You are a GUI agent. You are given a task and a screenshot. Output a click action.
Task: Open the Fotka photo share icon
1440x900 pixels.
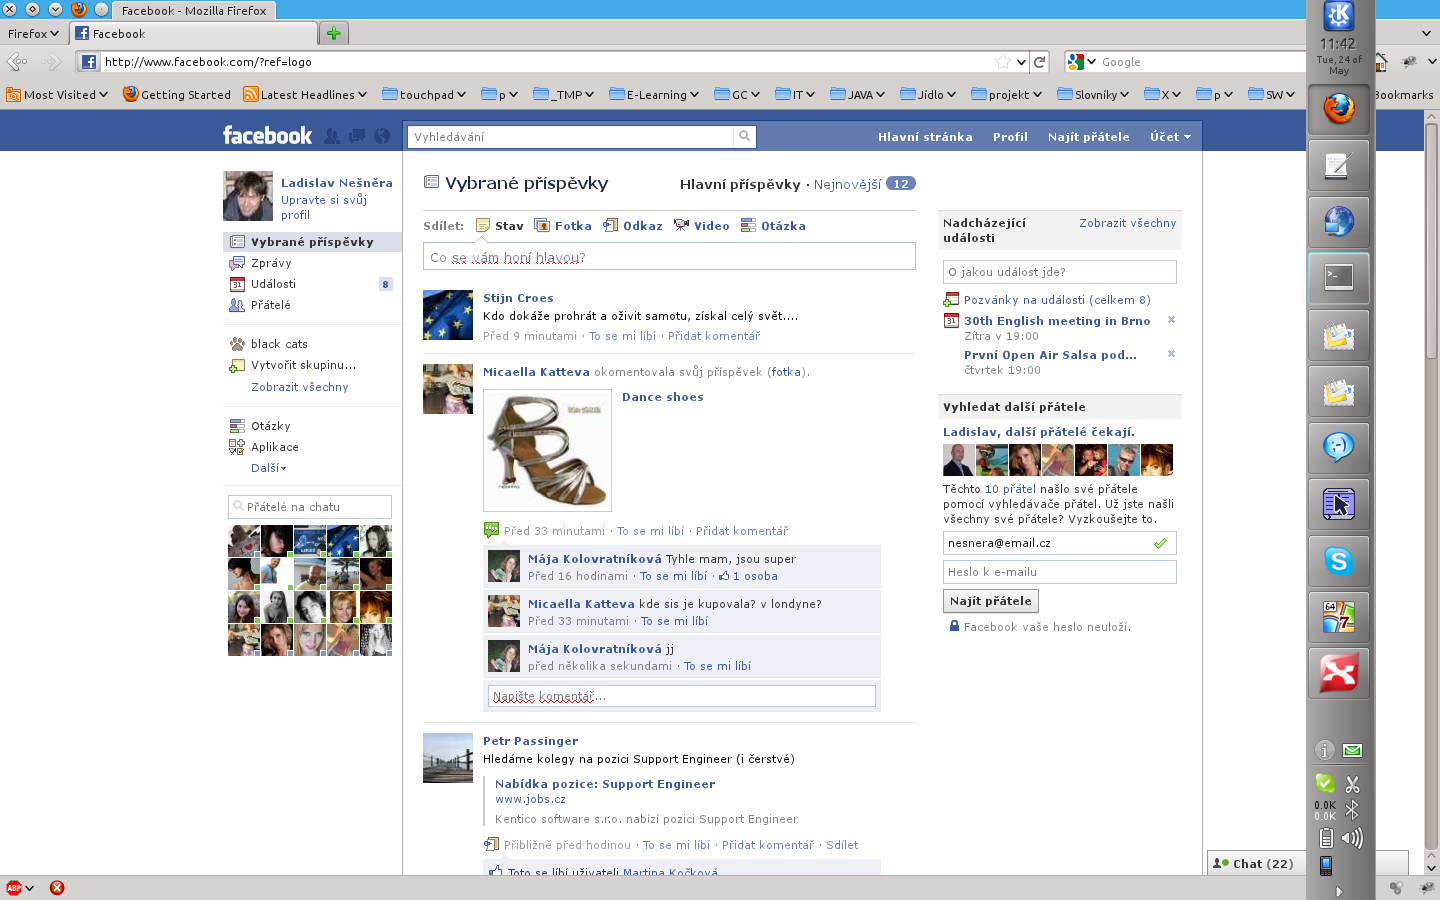click(542, 226)
